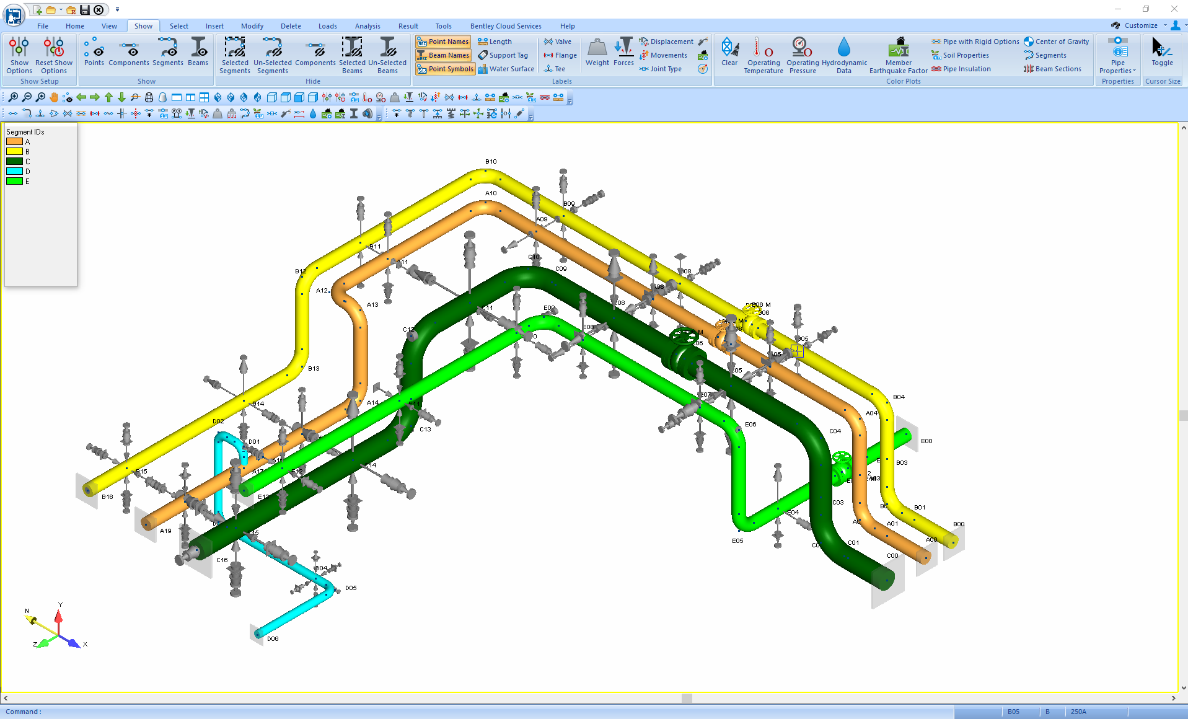Toggle Support Tag labels
The height and width of the screenshot is (719, 1188).
[503, 55]
